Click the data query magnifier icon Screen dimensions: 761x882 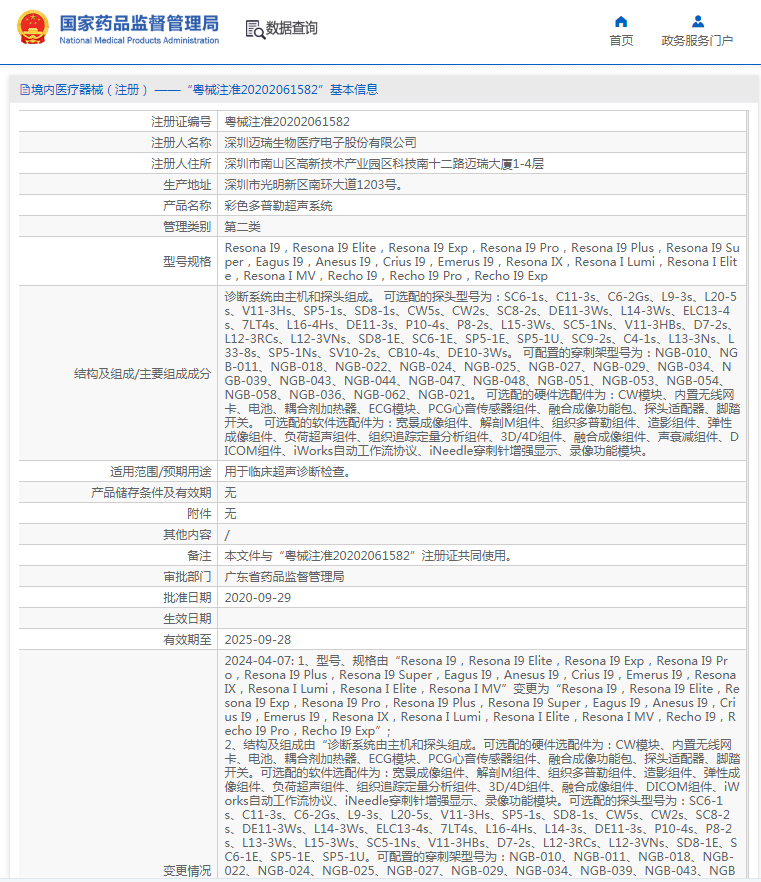[x=255, y=29]
